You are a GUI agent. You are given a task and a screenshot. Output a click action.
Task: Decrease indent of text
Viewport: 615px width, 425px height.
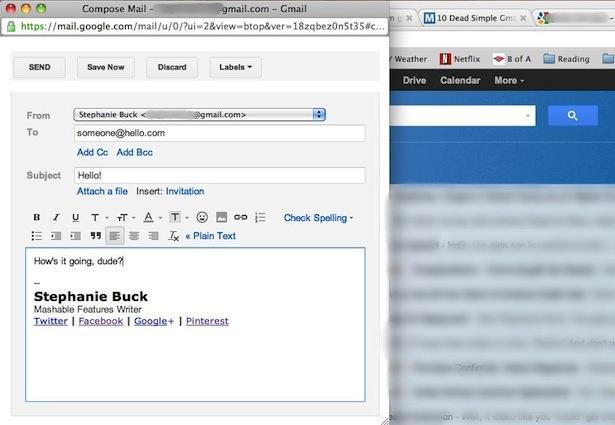tap(56, 236)
